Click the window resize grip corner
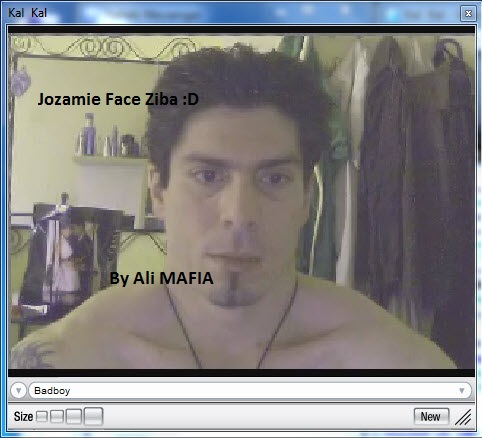482x438 pixels. click(x=464, y=417)
